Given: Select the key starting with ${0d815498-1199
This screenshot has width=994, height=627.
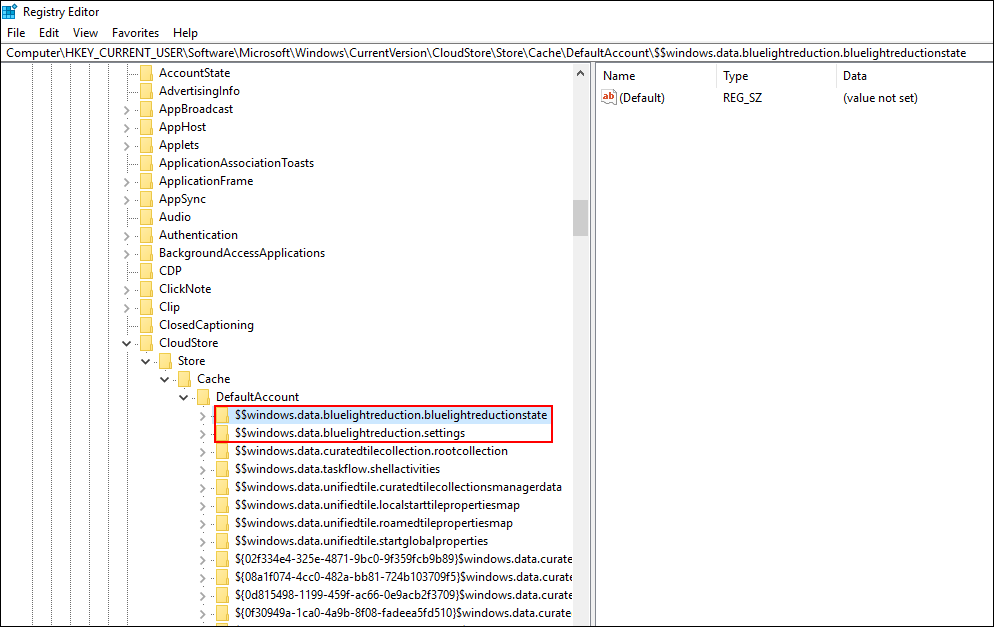Looking at the screenshot, I should click(403, 595).
